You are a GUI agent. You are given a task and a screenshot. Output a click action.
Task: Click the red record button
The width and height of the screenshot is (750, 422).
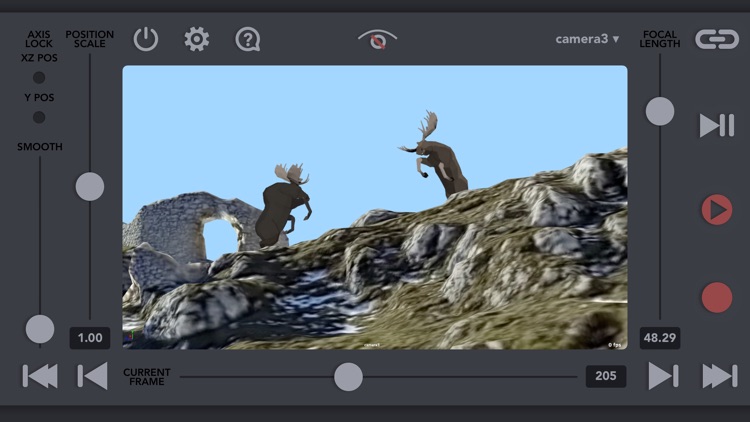coord(717,298)
